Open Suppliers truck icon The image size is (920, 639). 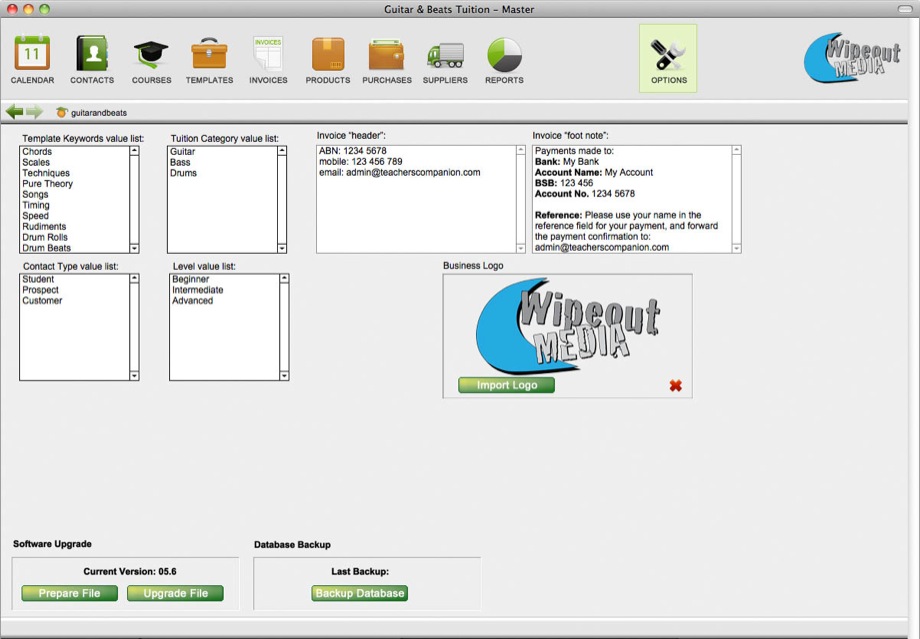tap(445, 55)
